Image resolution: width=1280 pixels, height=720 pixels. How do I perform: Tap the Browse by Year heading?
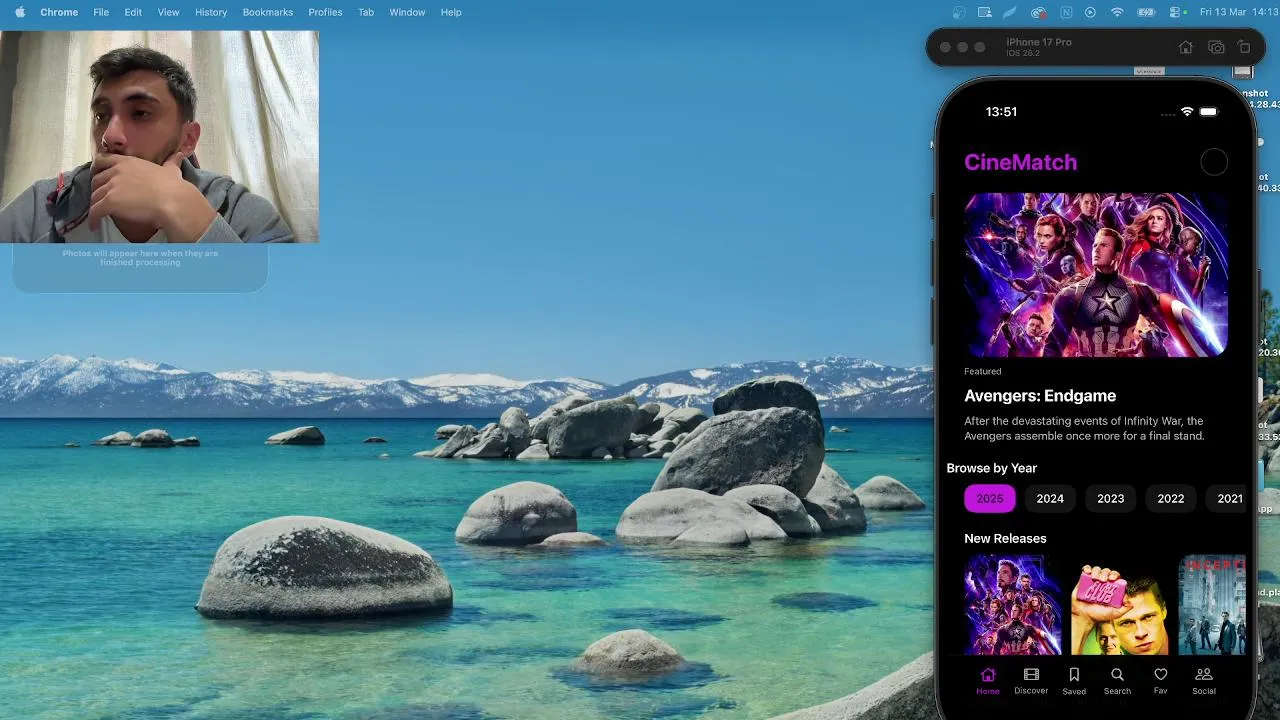(991, 468)
